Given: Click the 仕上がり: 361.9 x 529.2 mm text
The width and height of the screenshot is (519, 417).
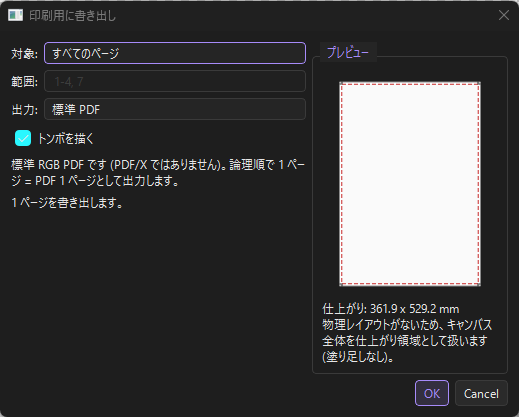Looking at the screenshot, I should [391, 309].
